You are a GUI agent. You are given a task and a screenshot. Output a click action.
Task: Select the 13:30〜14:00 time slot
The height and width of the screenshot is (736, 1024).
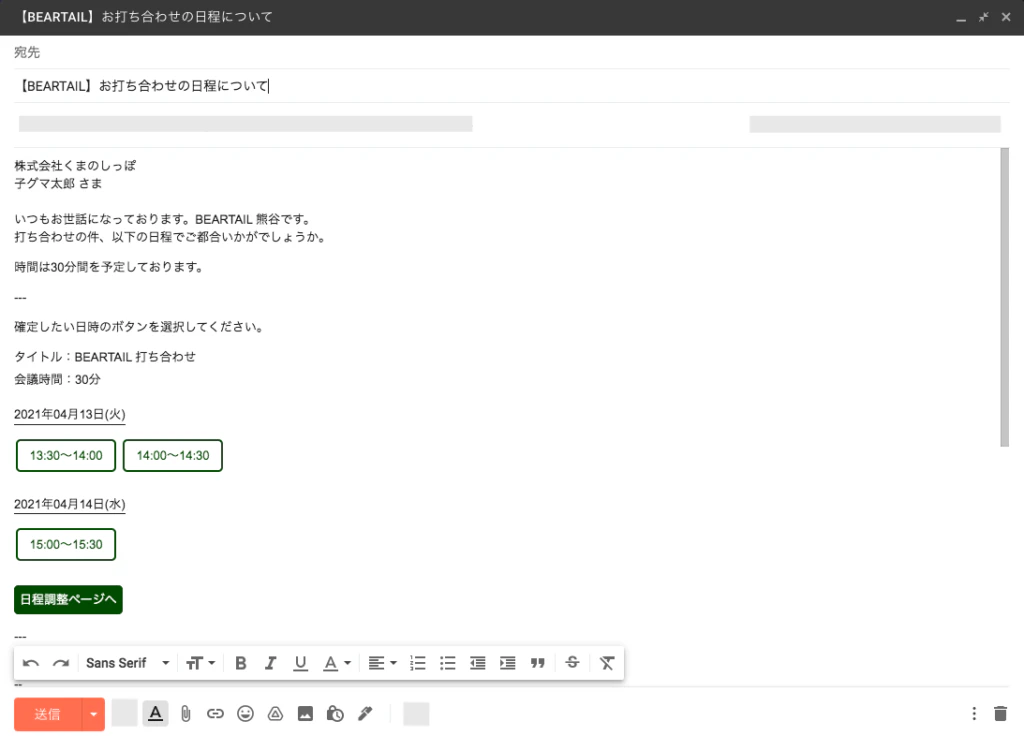point(66,456)
